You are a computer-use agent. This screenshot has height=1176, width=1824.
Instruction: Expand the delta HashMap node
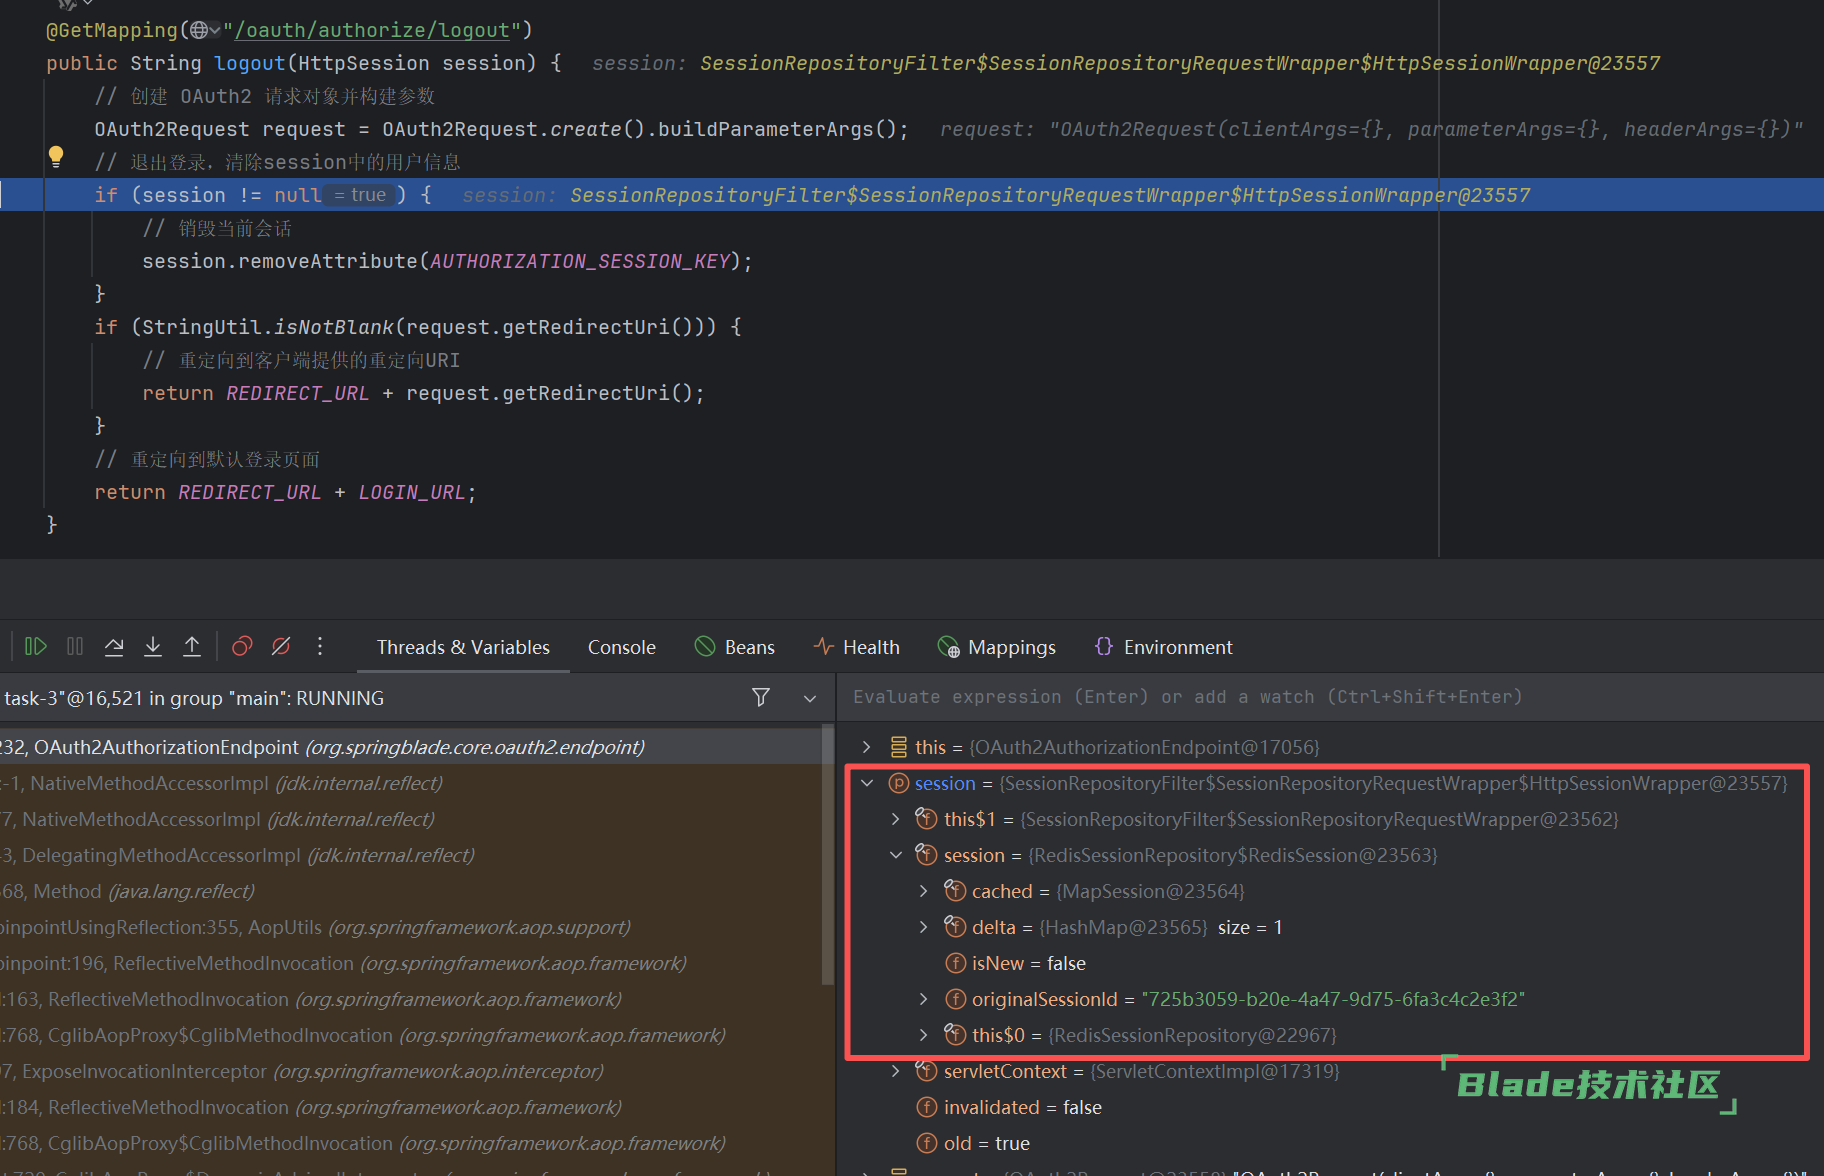(x=924, y=927)
